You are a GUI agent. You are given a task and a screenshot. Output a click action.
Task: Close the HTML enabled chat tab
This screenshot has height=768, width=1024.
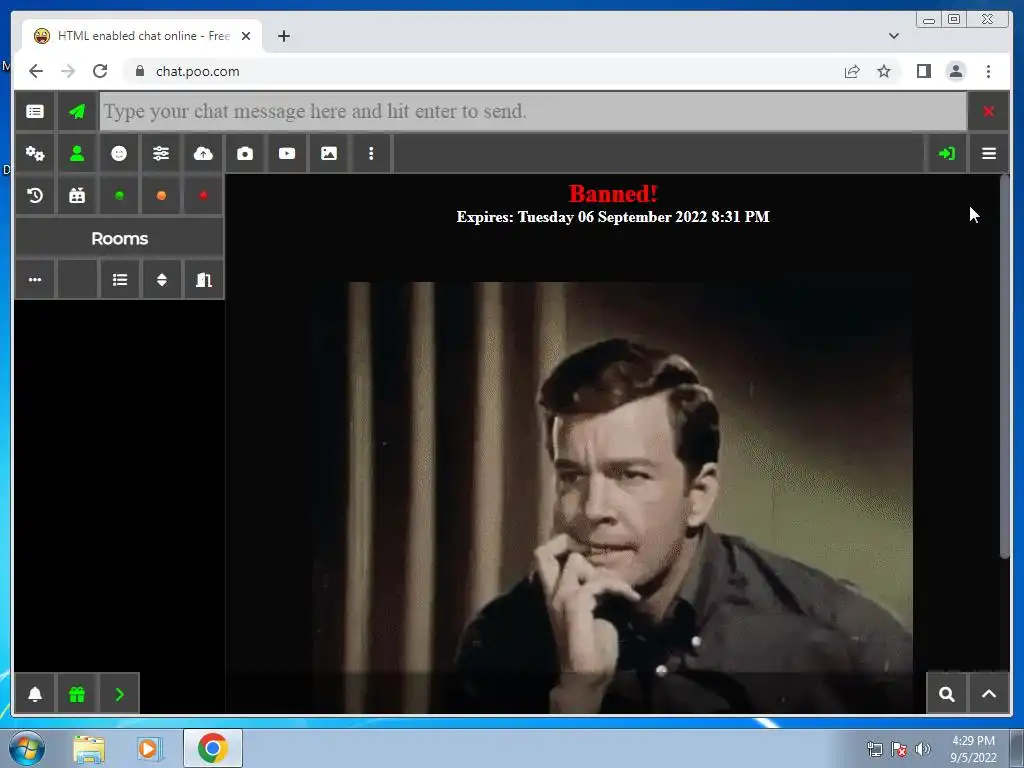pos(246,36)
